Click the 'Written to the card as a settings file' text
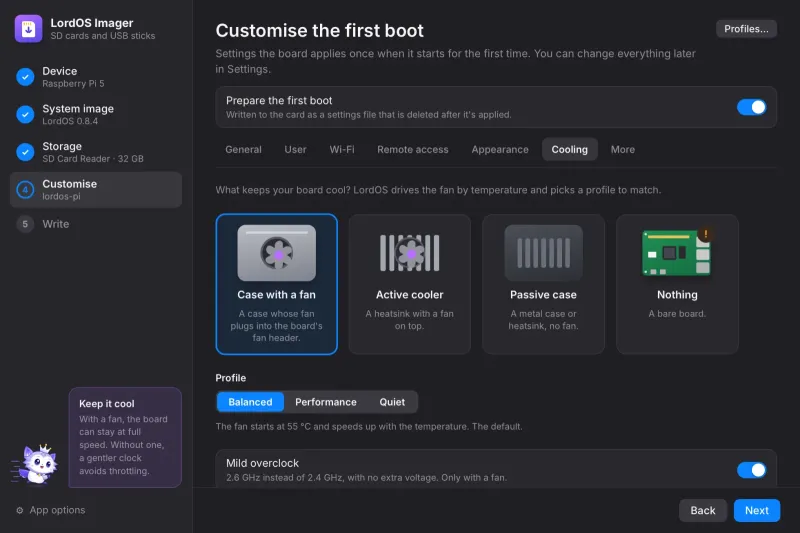Image resolution: width=800 pixels, height=533 pixels. [368, 115]
